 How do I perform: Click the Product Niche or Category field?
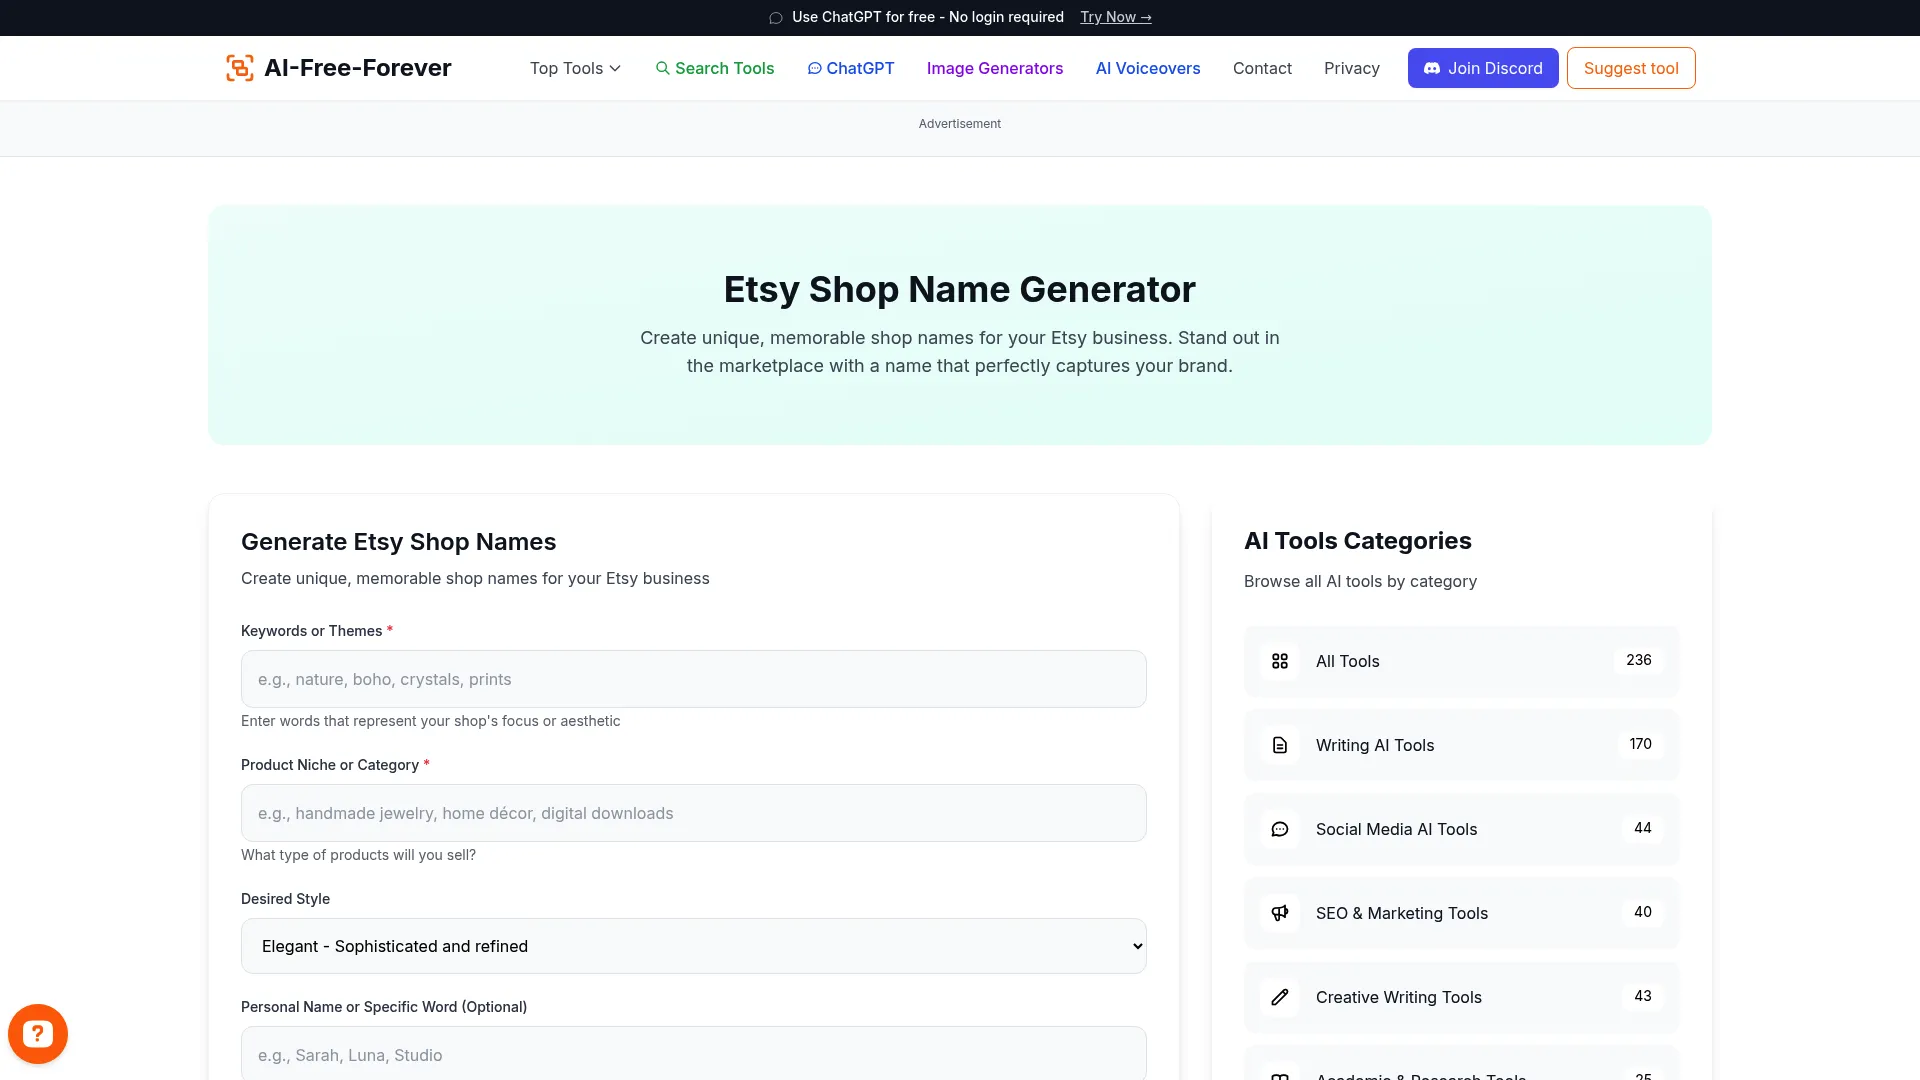[x=693, y=813]
